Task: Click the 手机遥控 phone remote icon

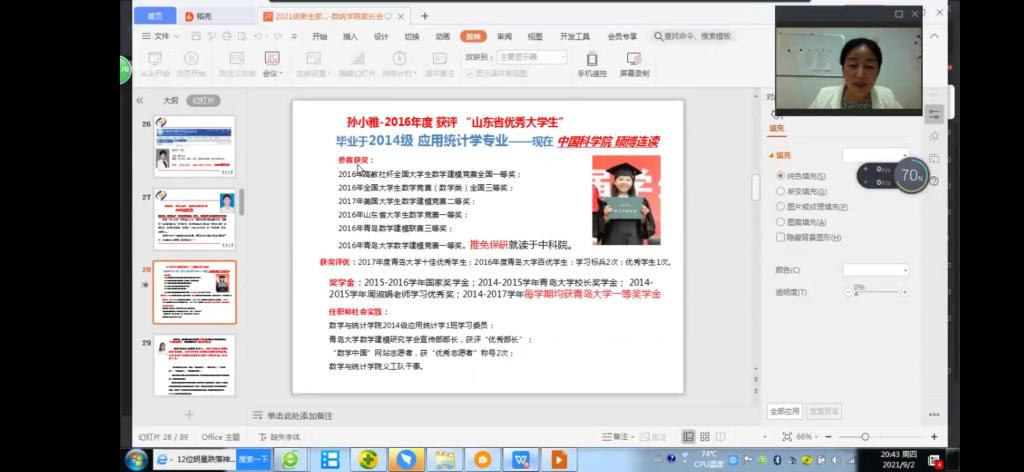Action: 592,59
